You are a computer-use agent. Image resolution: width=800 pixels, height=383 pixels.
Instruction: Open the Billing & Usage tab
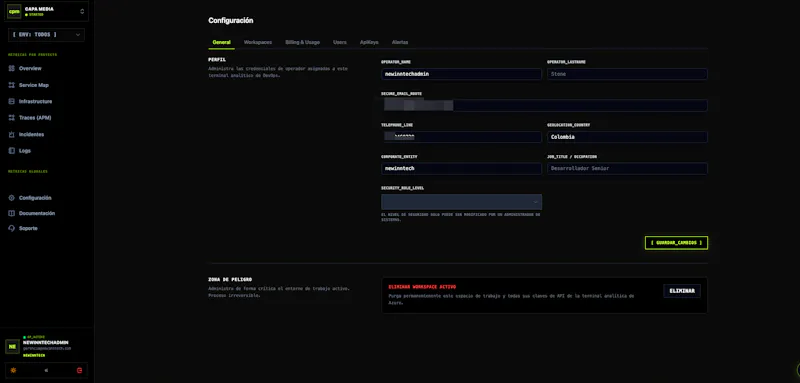point(303,42)
